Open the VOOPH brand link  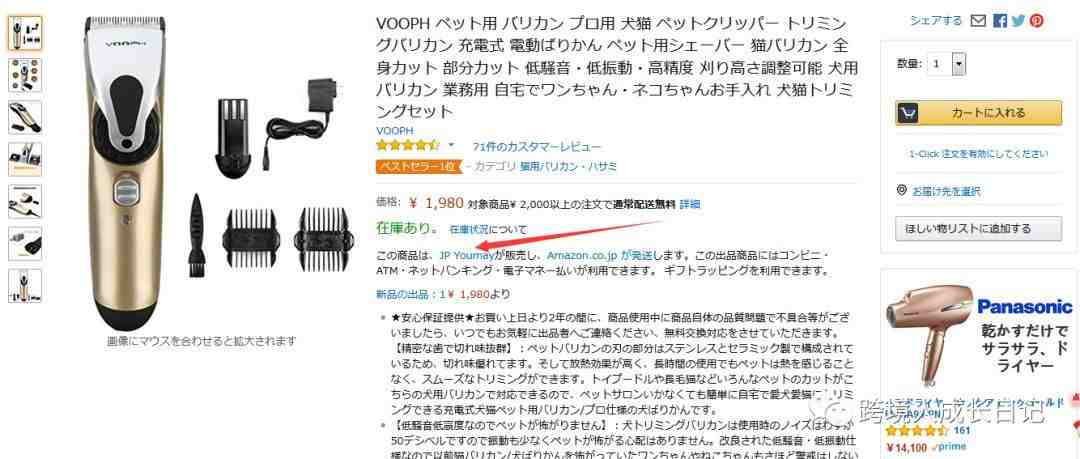(395, 130)
